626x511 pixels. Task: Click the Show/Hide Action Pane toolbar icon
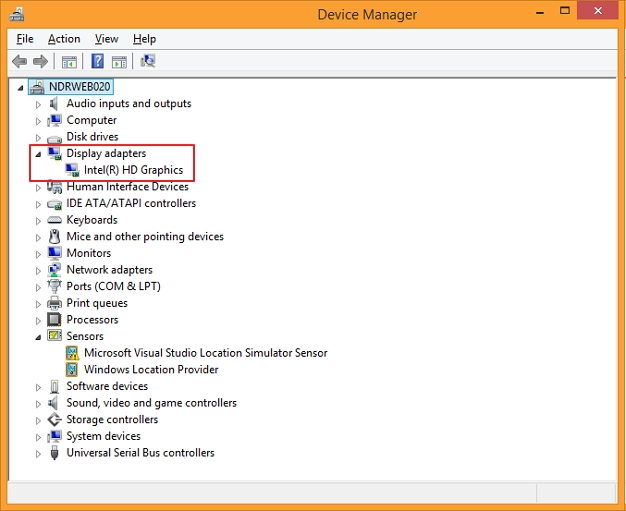118,61
